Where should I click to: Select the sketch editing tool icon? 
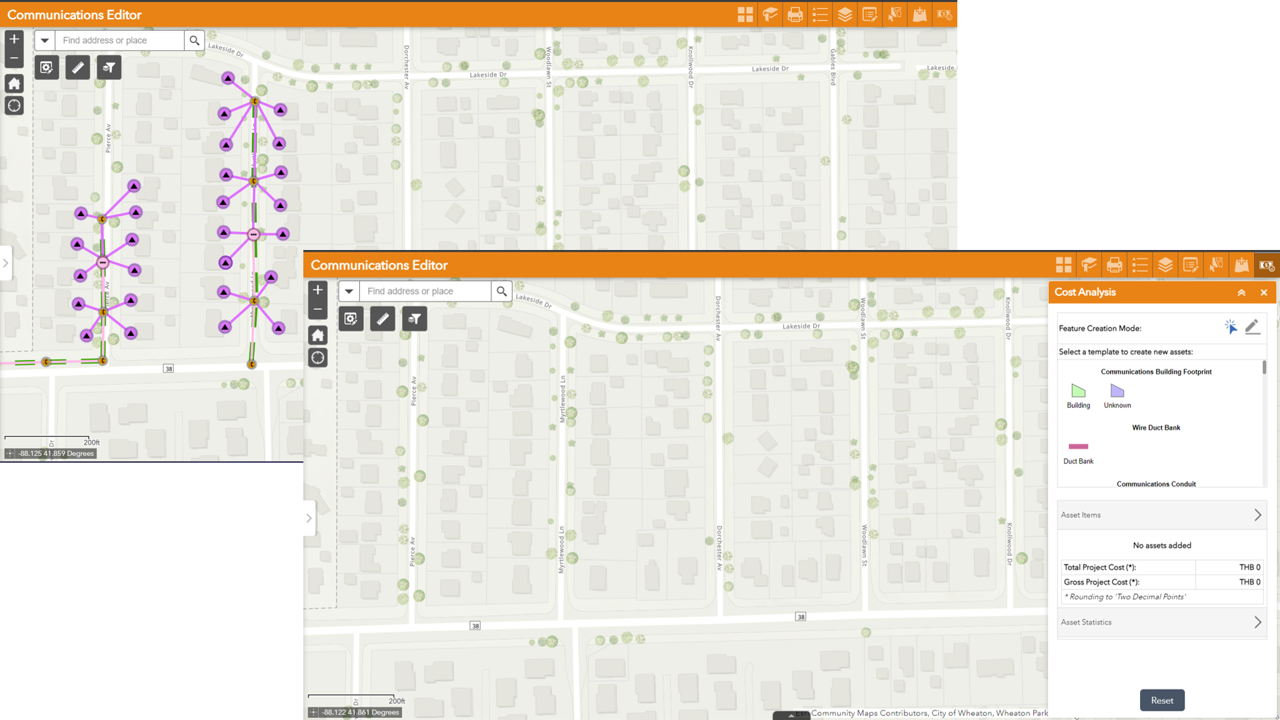point(350,318)
